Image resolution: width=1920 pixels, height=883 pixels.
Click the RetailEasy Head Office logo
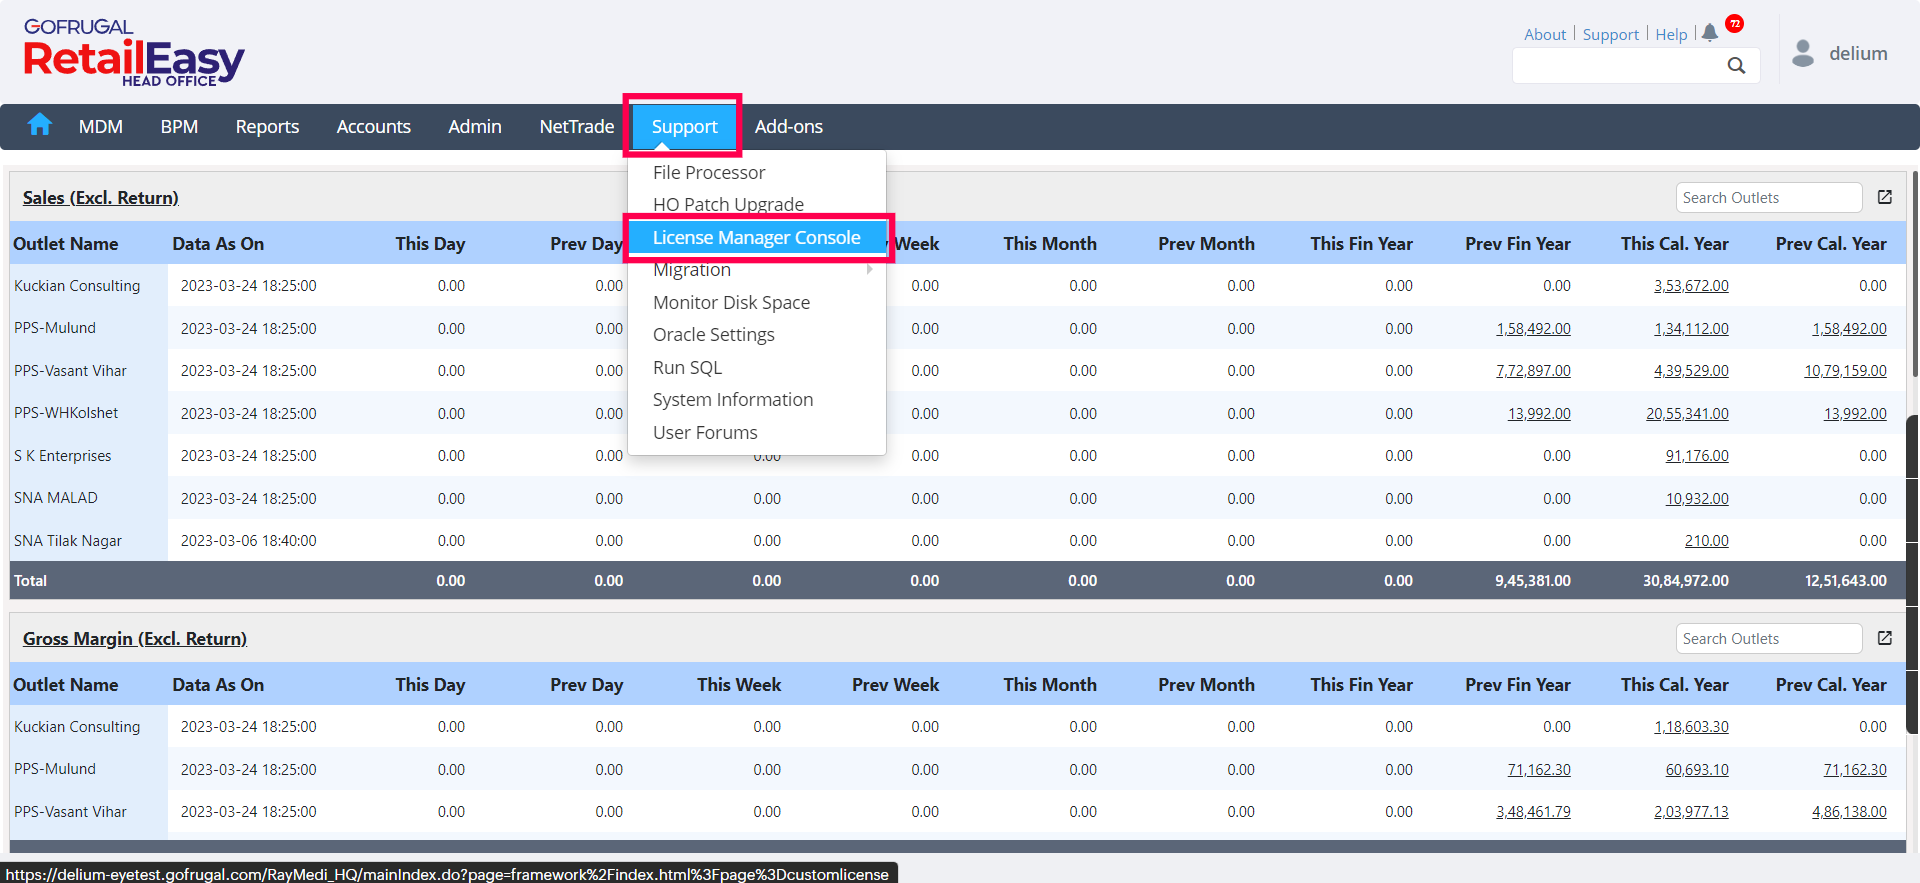(134, 54)
